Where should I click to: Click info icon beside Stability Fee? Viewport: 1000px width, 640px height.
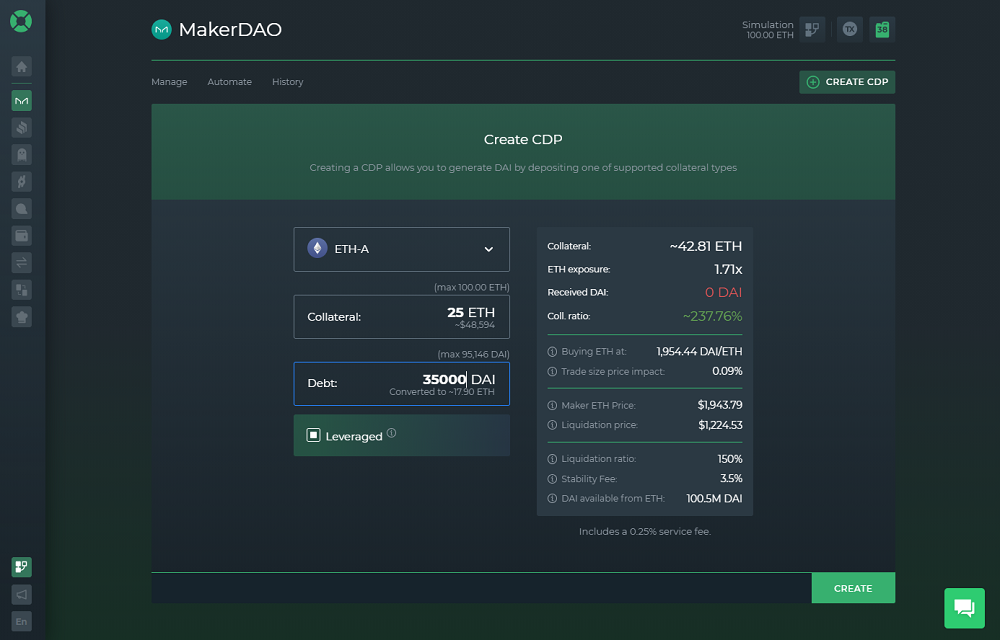[552, 479]
